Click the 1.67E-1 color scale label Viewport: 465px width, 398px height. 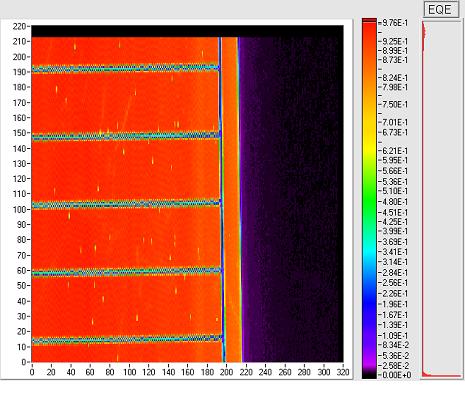coord(395,315)
